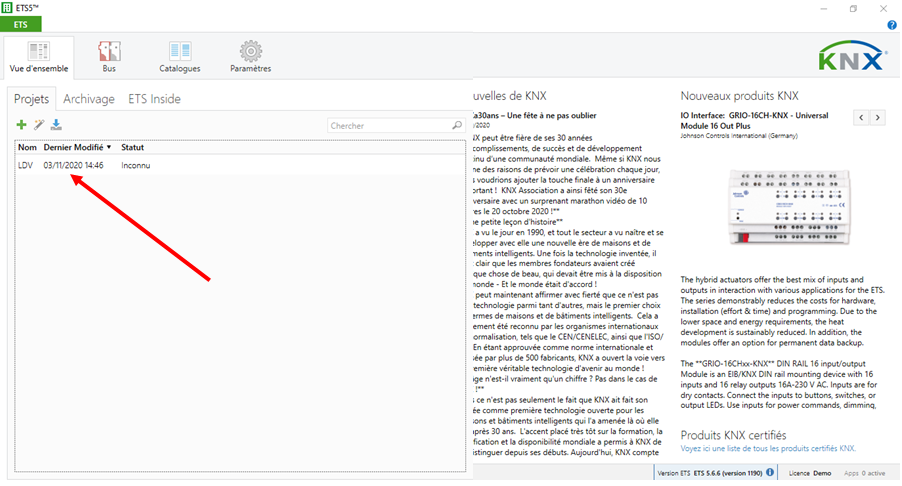Click the Licence Demo status entry
Image resolution: width=902 pixels, height=486 pixels.
[x=810, y=473]
